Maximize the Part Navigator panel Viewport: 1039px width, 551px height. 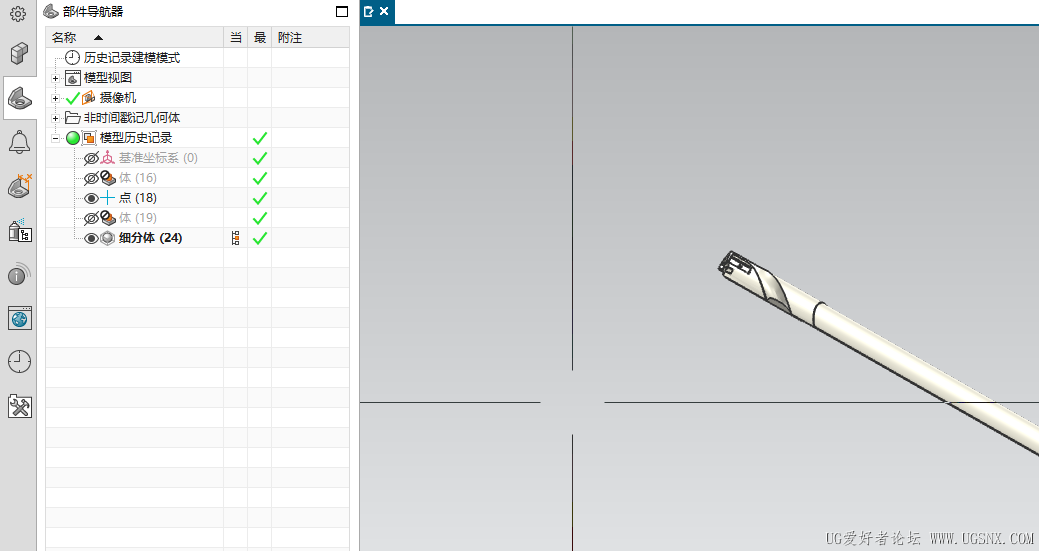point(342,11)
